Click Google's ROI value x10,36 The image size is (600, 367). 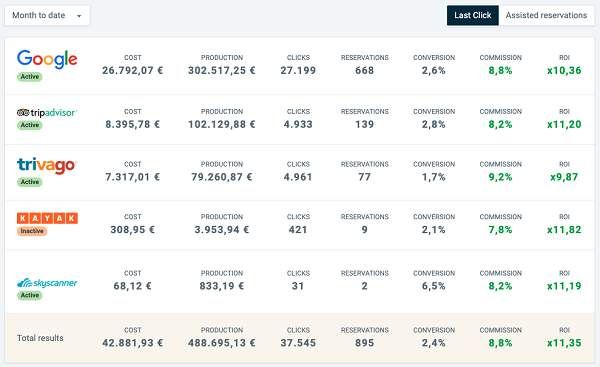(x=564, y=70)
